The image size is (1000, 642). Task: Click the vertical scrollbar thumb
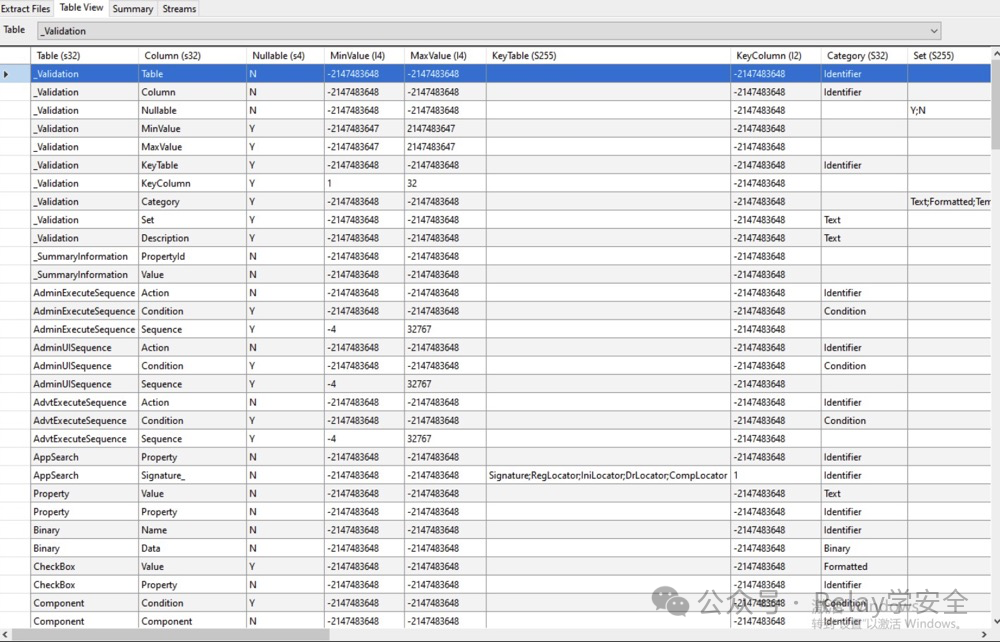pyautogui.click(x=996, y=106)
